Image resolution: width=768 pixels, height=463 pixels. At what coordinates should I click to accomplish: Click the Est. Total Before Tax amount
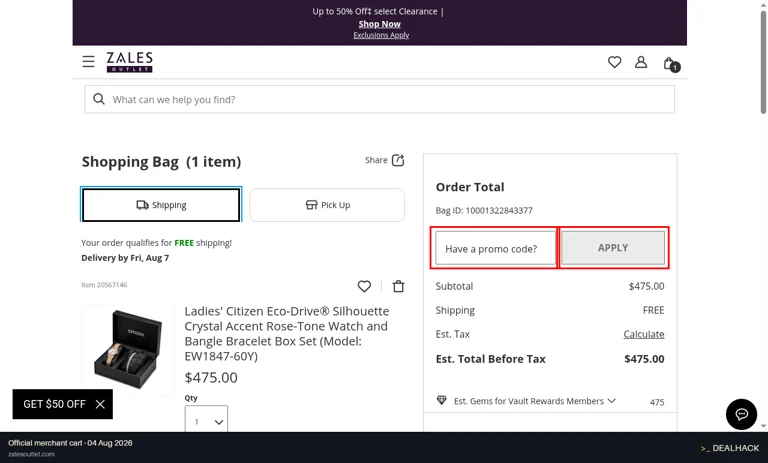pyautogui.click(x=644, y=359)
